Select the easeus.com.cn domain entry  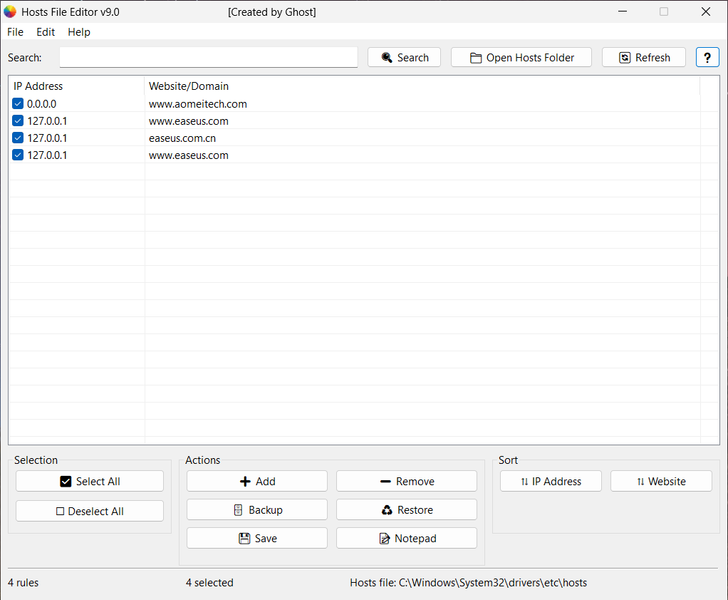pyautogui.click(x=182, y=138)
